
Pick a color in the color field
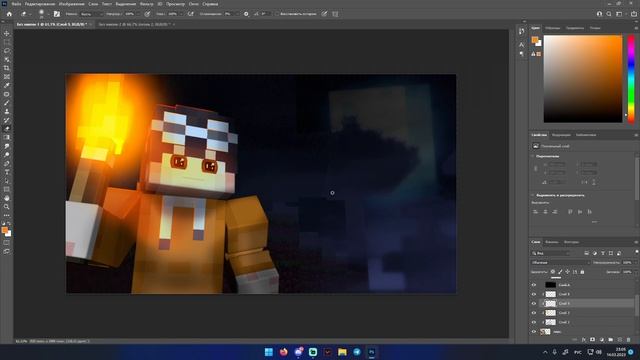583,79
